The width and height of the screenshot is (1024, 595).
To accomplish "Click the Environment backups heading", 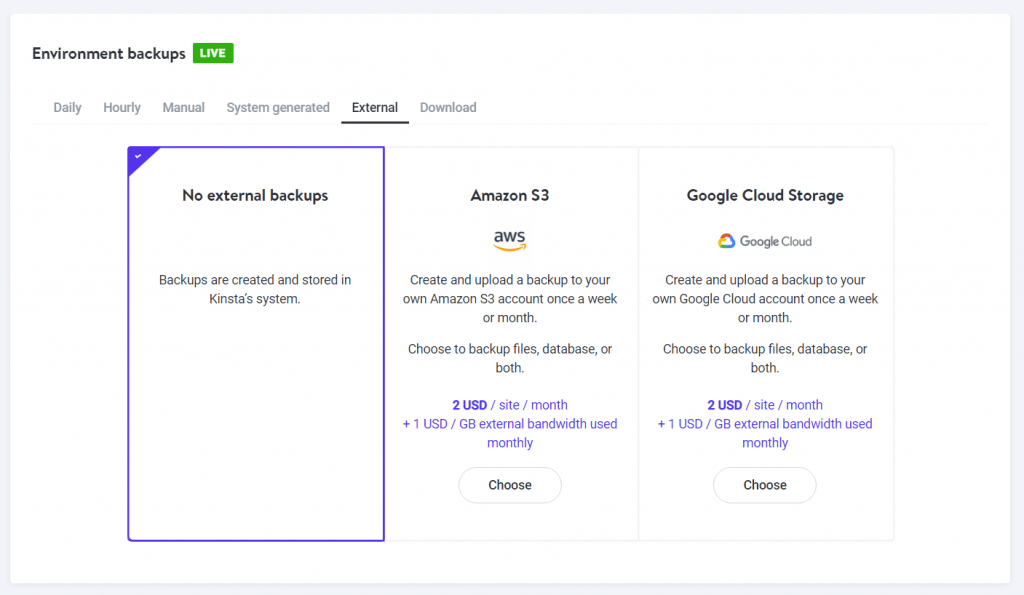I will tap(109, 54).
